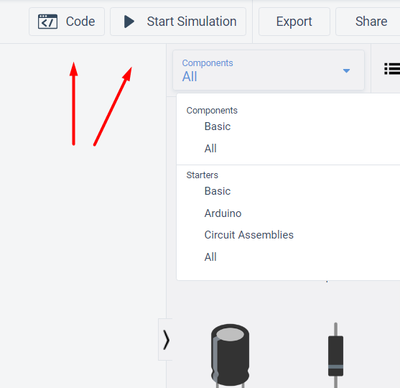400x388 pixels.
Task: Select Circuit Assemblies option
Action: point(249,235)
